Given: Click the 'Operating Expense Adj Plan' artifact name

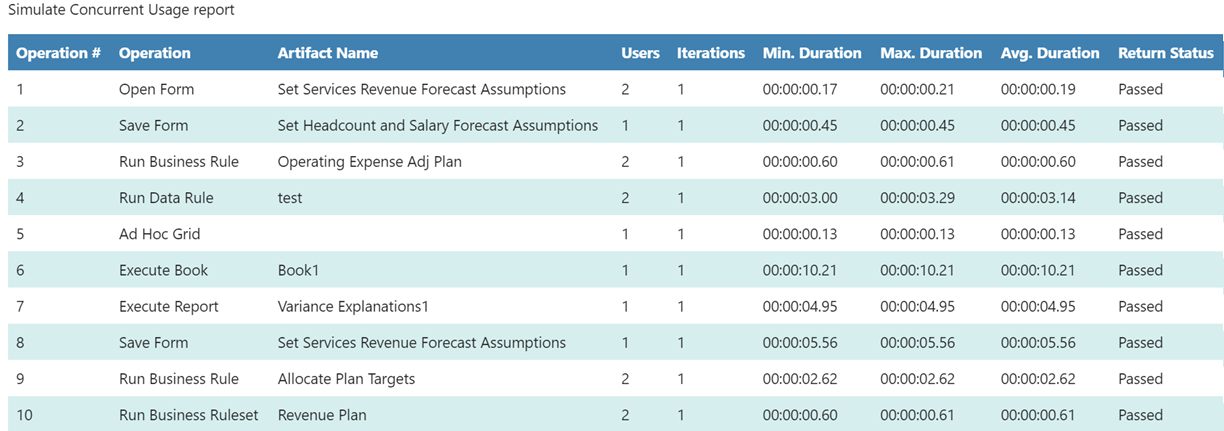Looking at the screenshot, I should [x=369, y=161].
